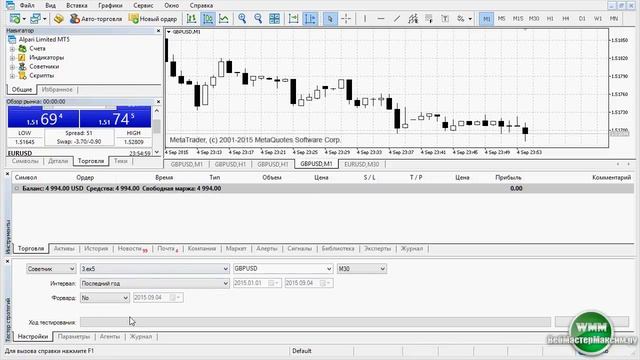Image resolution: width=640 pixels, height=360 pixels.
Task: Select the vertical line drawing tool
Action: (x=365, y=19)
